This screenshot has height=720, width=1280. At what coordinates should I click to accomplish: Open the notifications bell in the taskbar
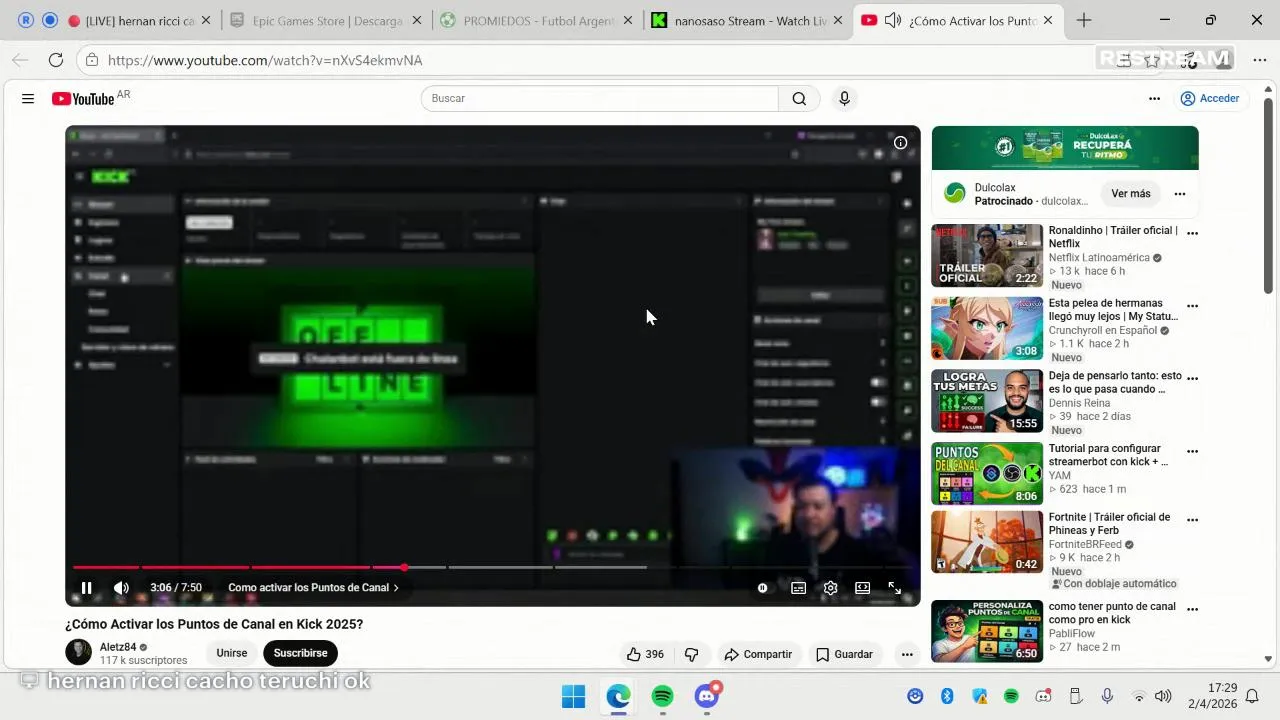coord(1252,696)
